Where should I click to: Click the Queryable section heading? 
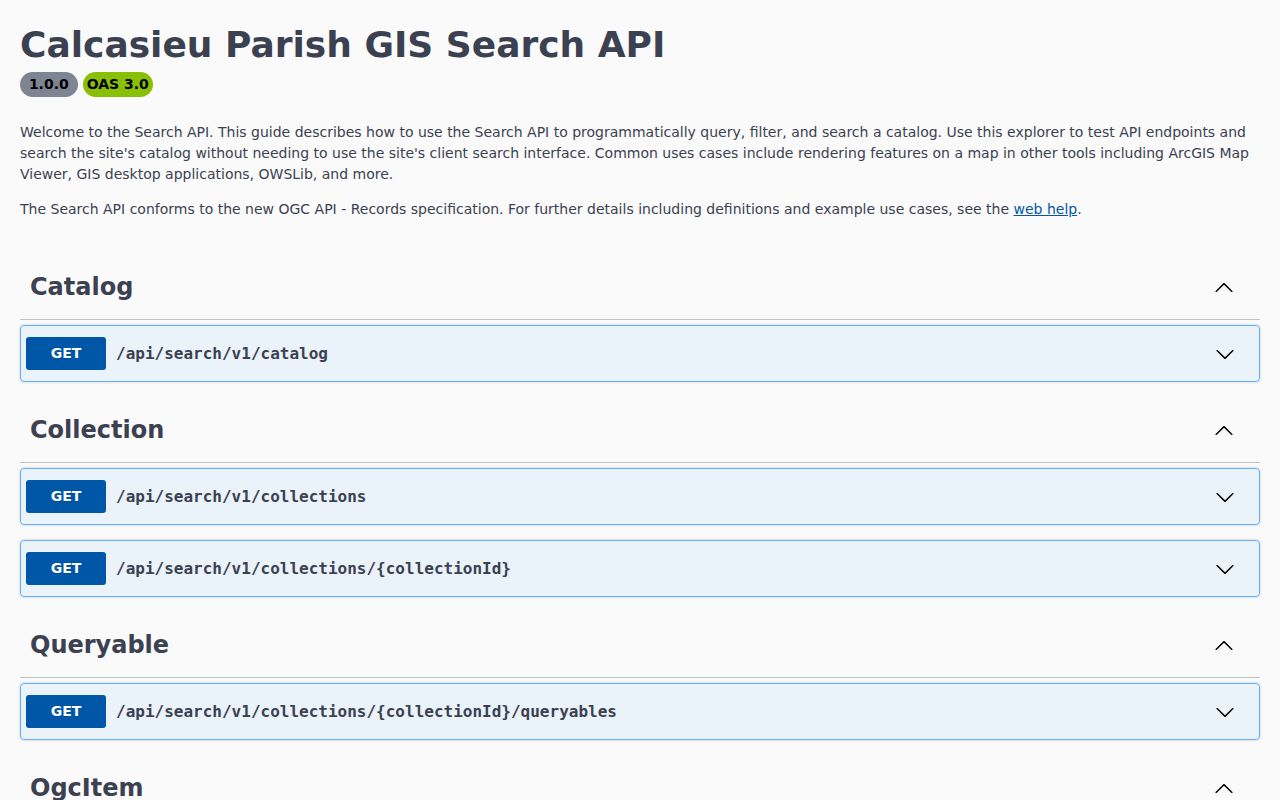pyautogui.click(x=99, y=645)
